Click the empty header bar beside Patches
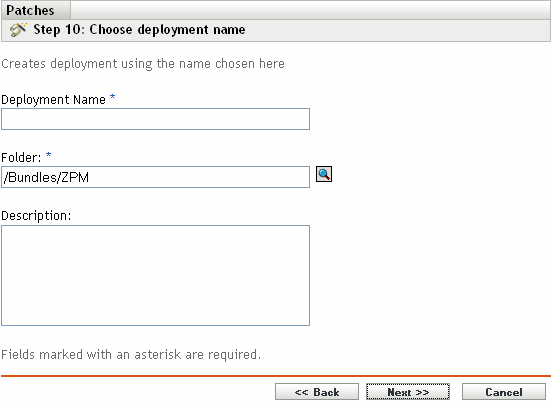This screenshot has width=552, height=401. point(310,10)
